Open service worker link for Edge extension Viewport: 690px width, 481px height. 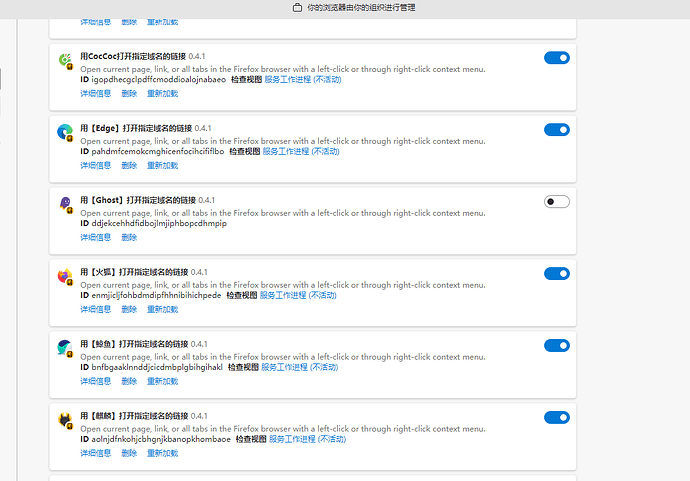point(301,151)
